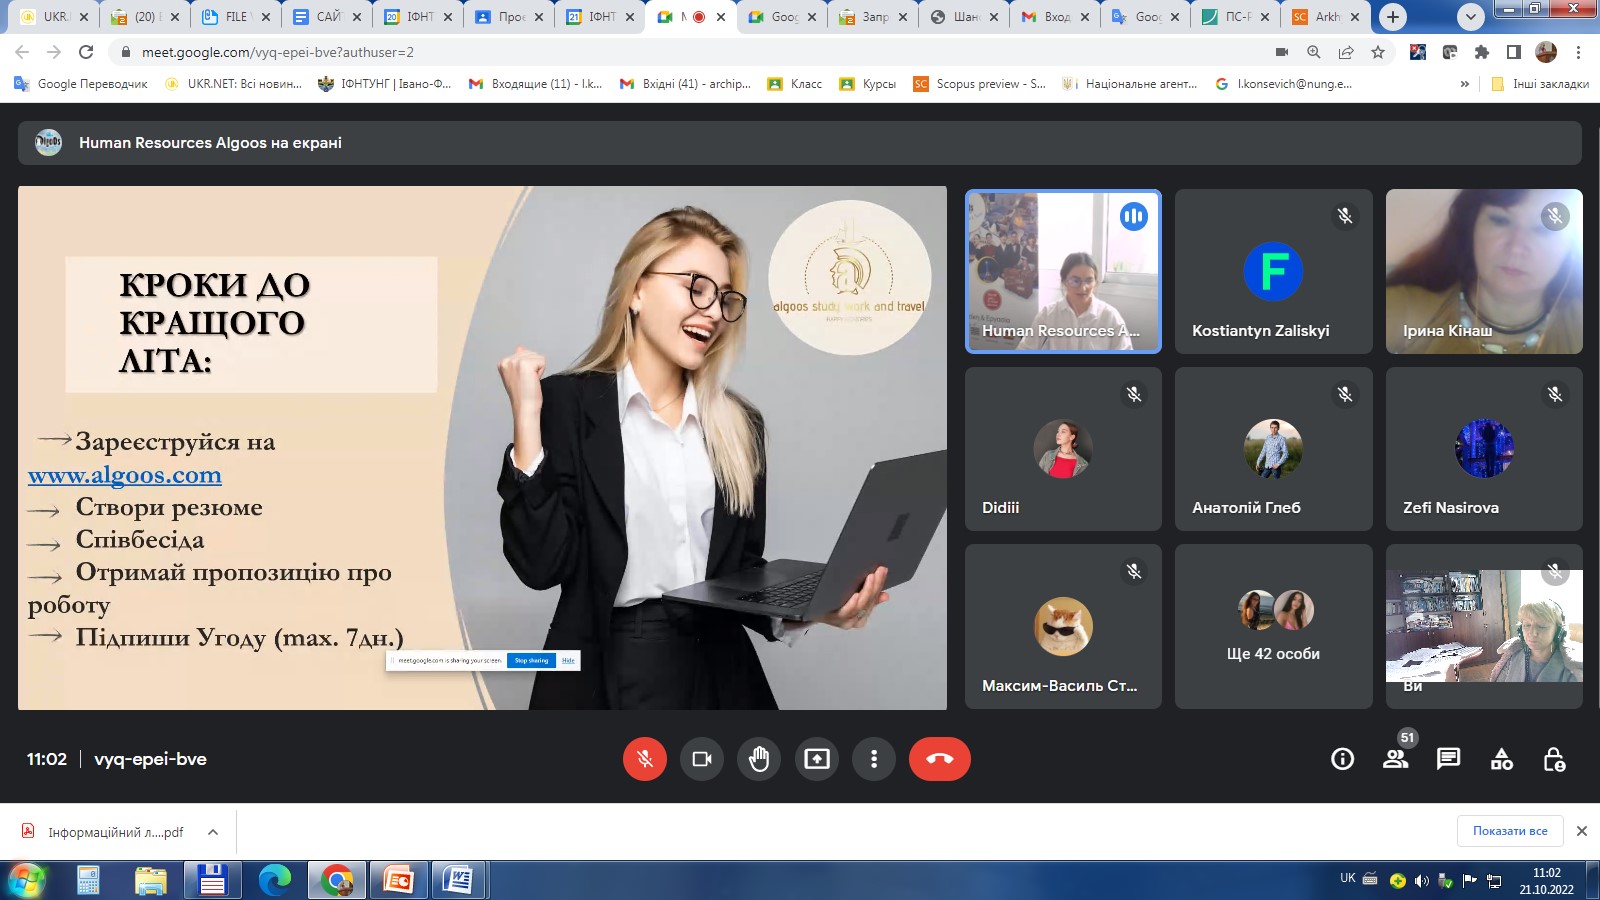Raise hand in the meeting
The image size is (1600, 900).
(759, 759)
